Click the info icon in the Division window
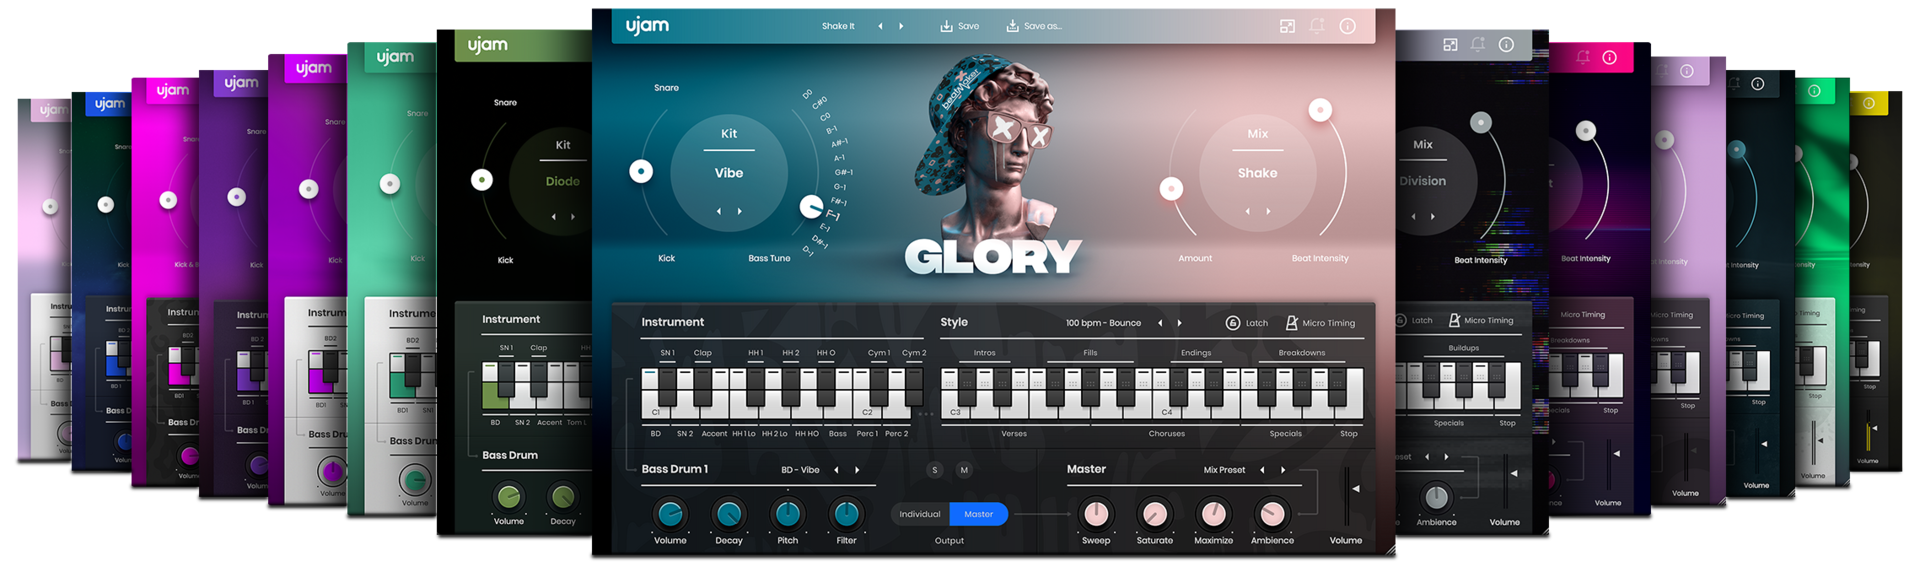The image size is (1920, 567). [1506, 44]
